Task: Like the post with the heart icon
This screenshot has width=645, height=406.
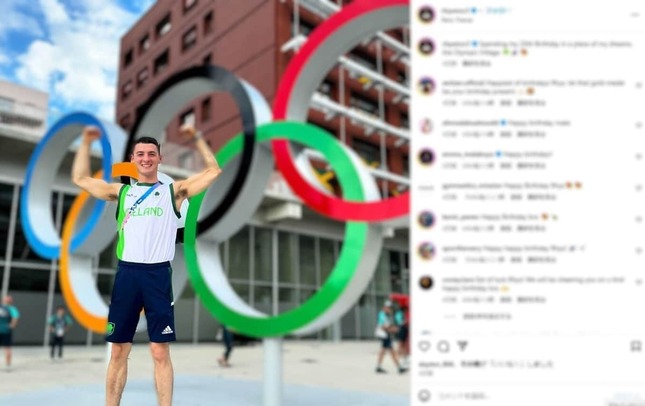Action: 424,346
